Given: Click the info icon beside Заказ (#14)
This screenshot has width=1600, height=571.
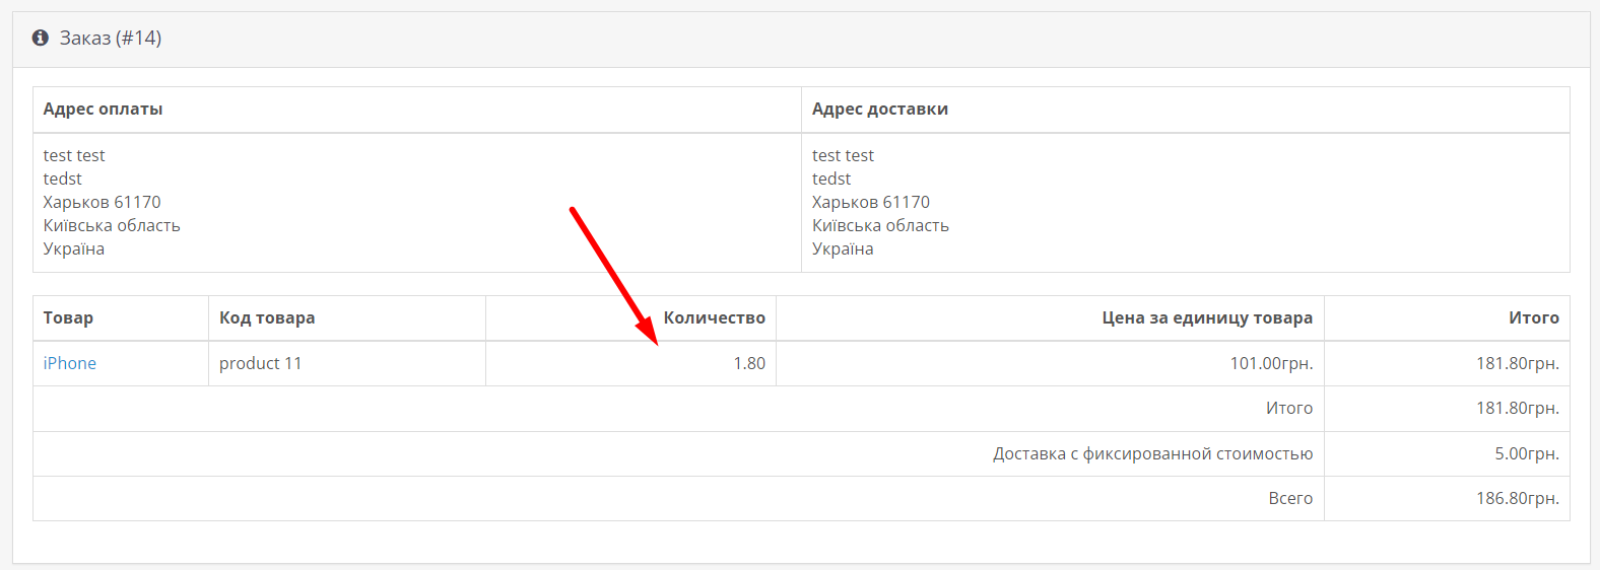Looking at the screenshot, I should 40,38.
